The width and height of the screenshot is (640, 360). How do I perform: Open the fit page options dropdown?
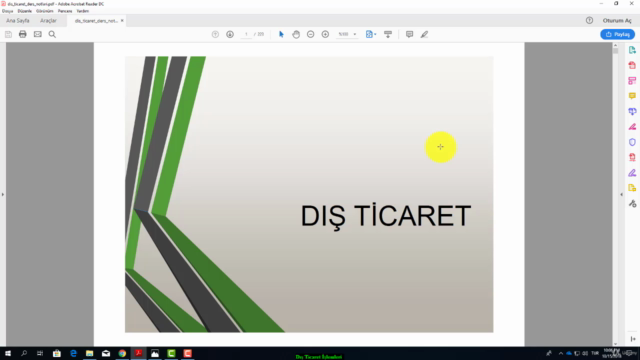click(x=371, y=34)
